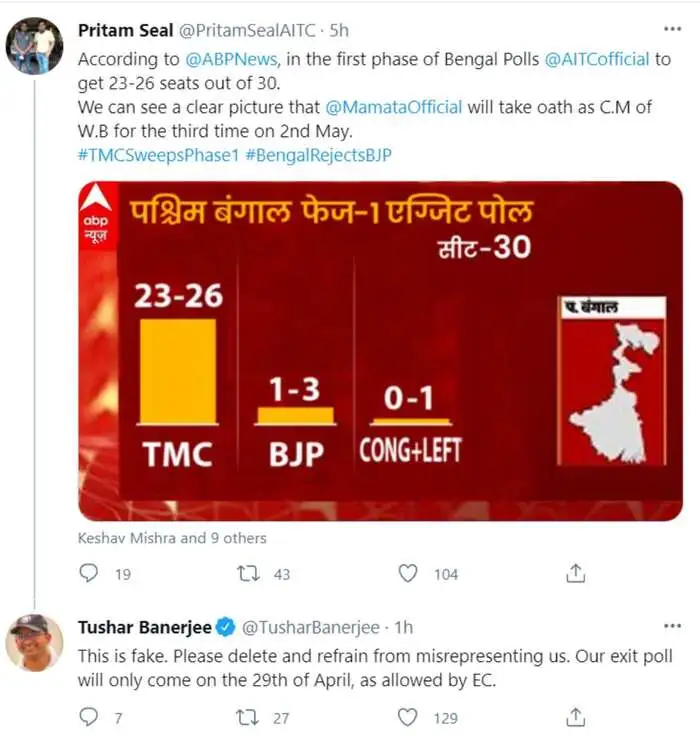Enlarge the ABP exit poll image
700x739 pixels.
(x=380, y=350)
